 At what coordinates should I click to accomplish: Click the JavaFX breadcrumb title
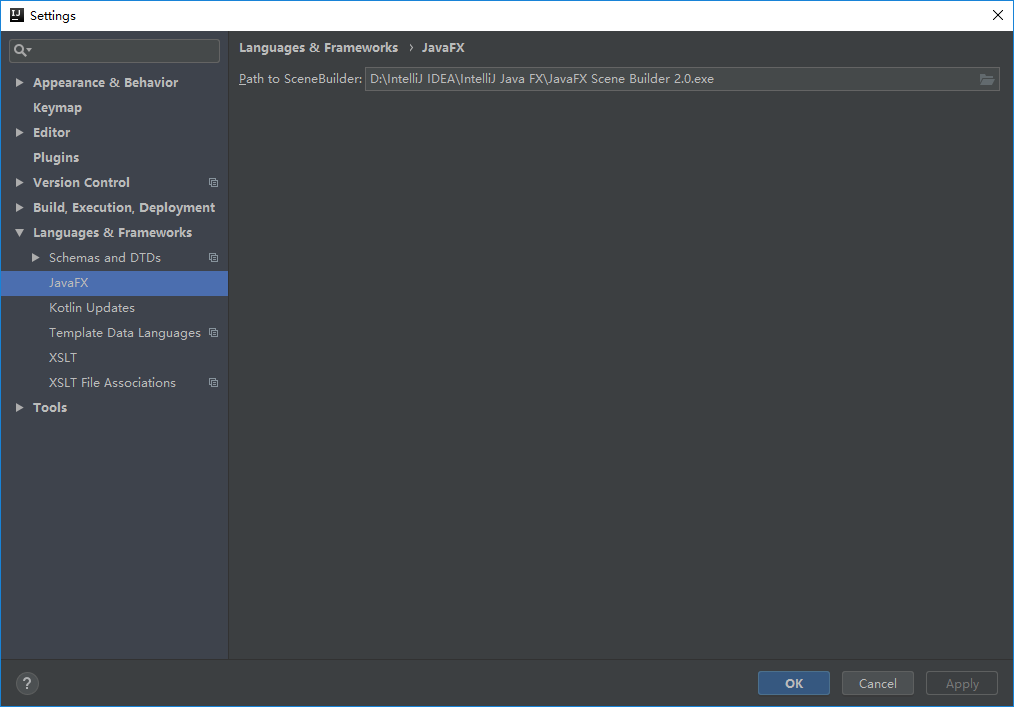click(x=443, y=48)
